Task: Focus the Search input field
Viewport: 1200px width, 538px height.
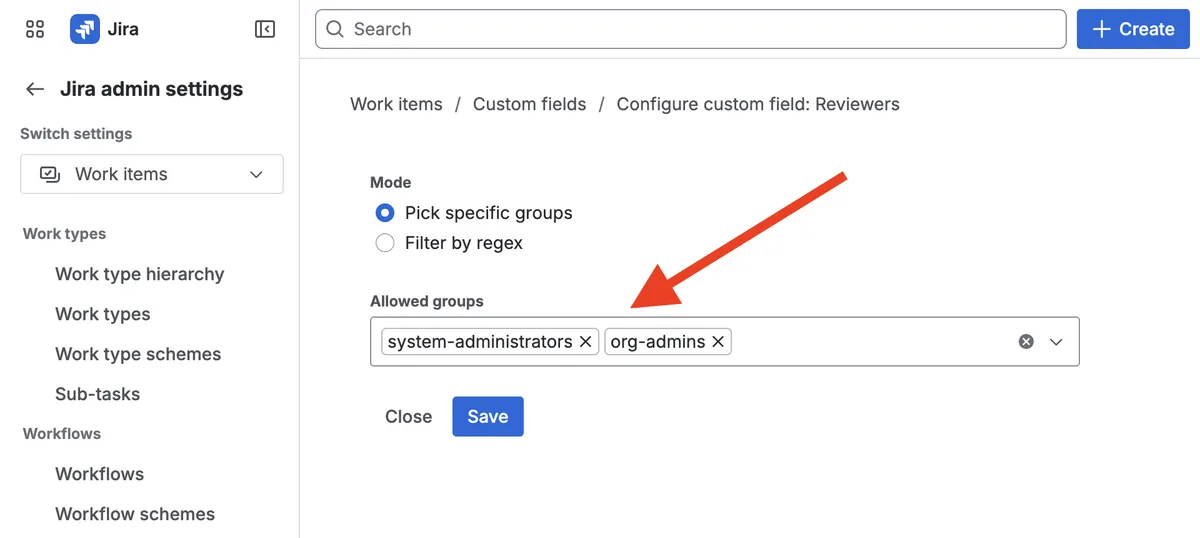Action: click(x=690, y=29)
